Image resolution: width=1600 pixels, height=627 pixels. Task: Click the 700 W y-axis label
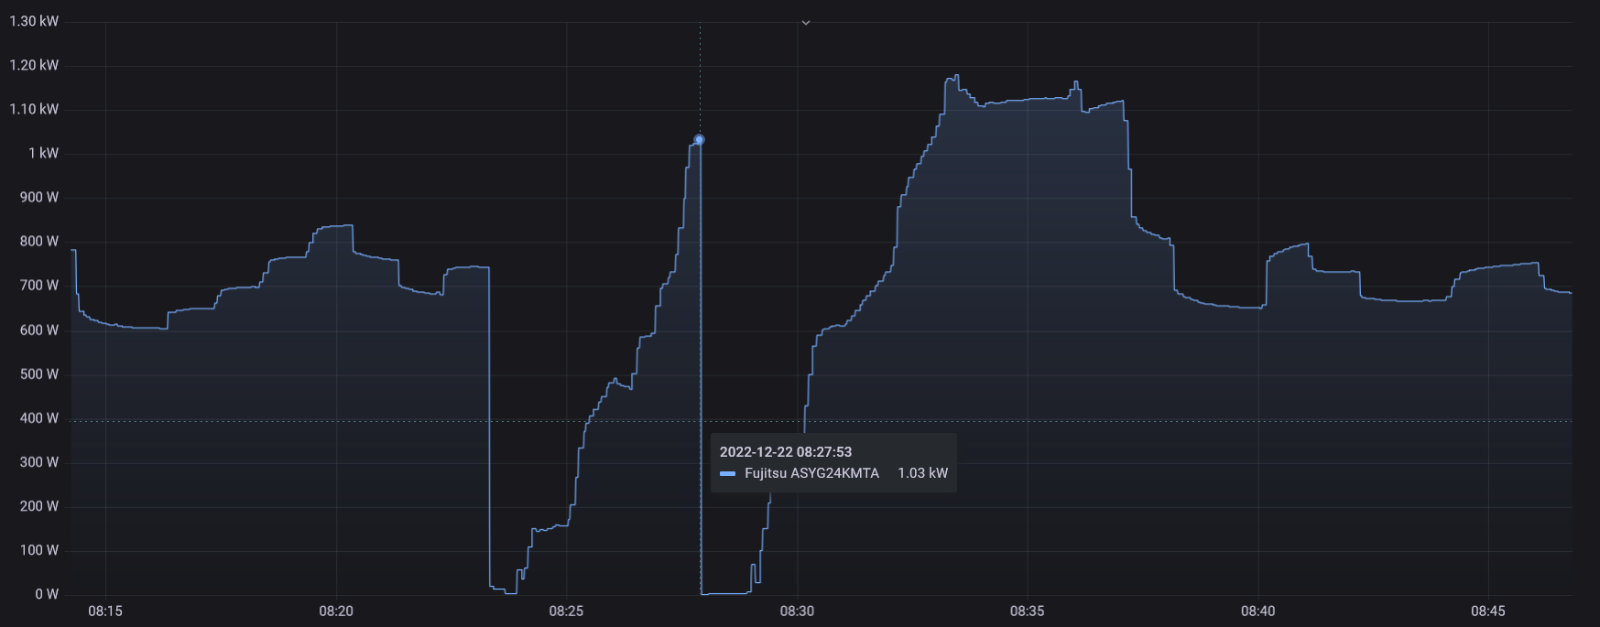point(39,285)
